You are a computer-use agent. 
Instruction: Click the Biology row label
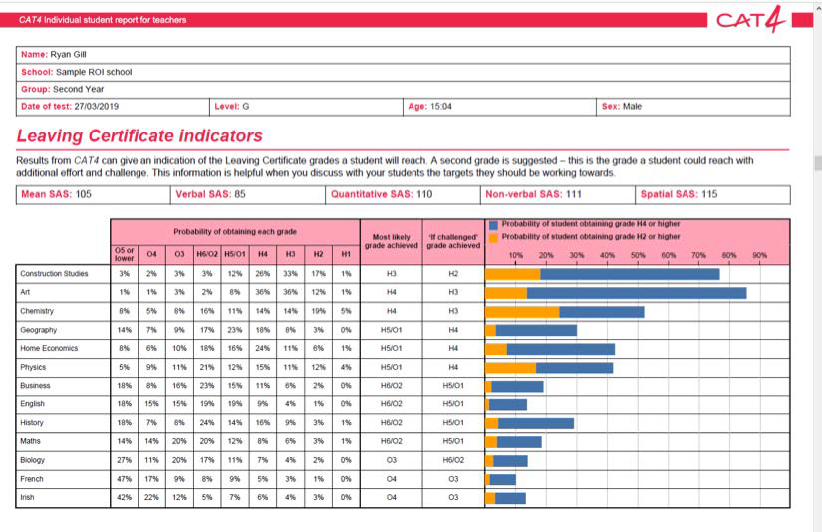tap(32, 460)
